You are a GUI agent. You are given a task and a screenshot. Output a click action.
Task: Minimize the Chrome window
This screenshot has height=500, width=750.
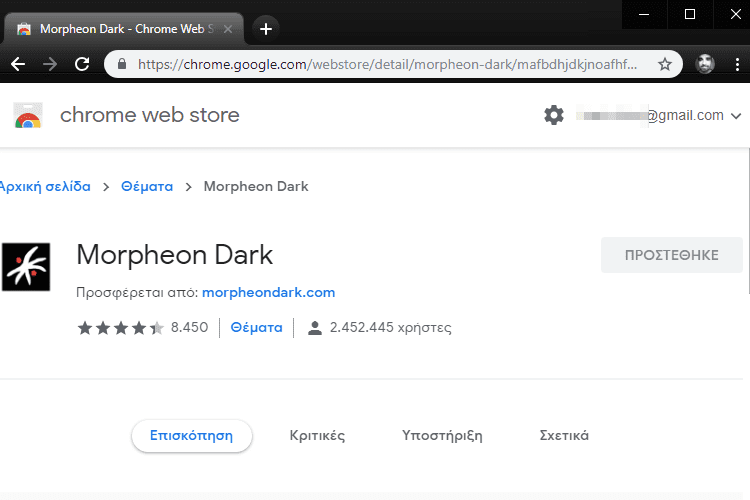tap(644, 14)
